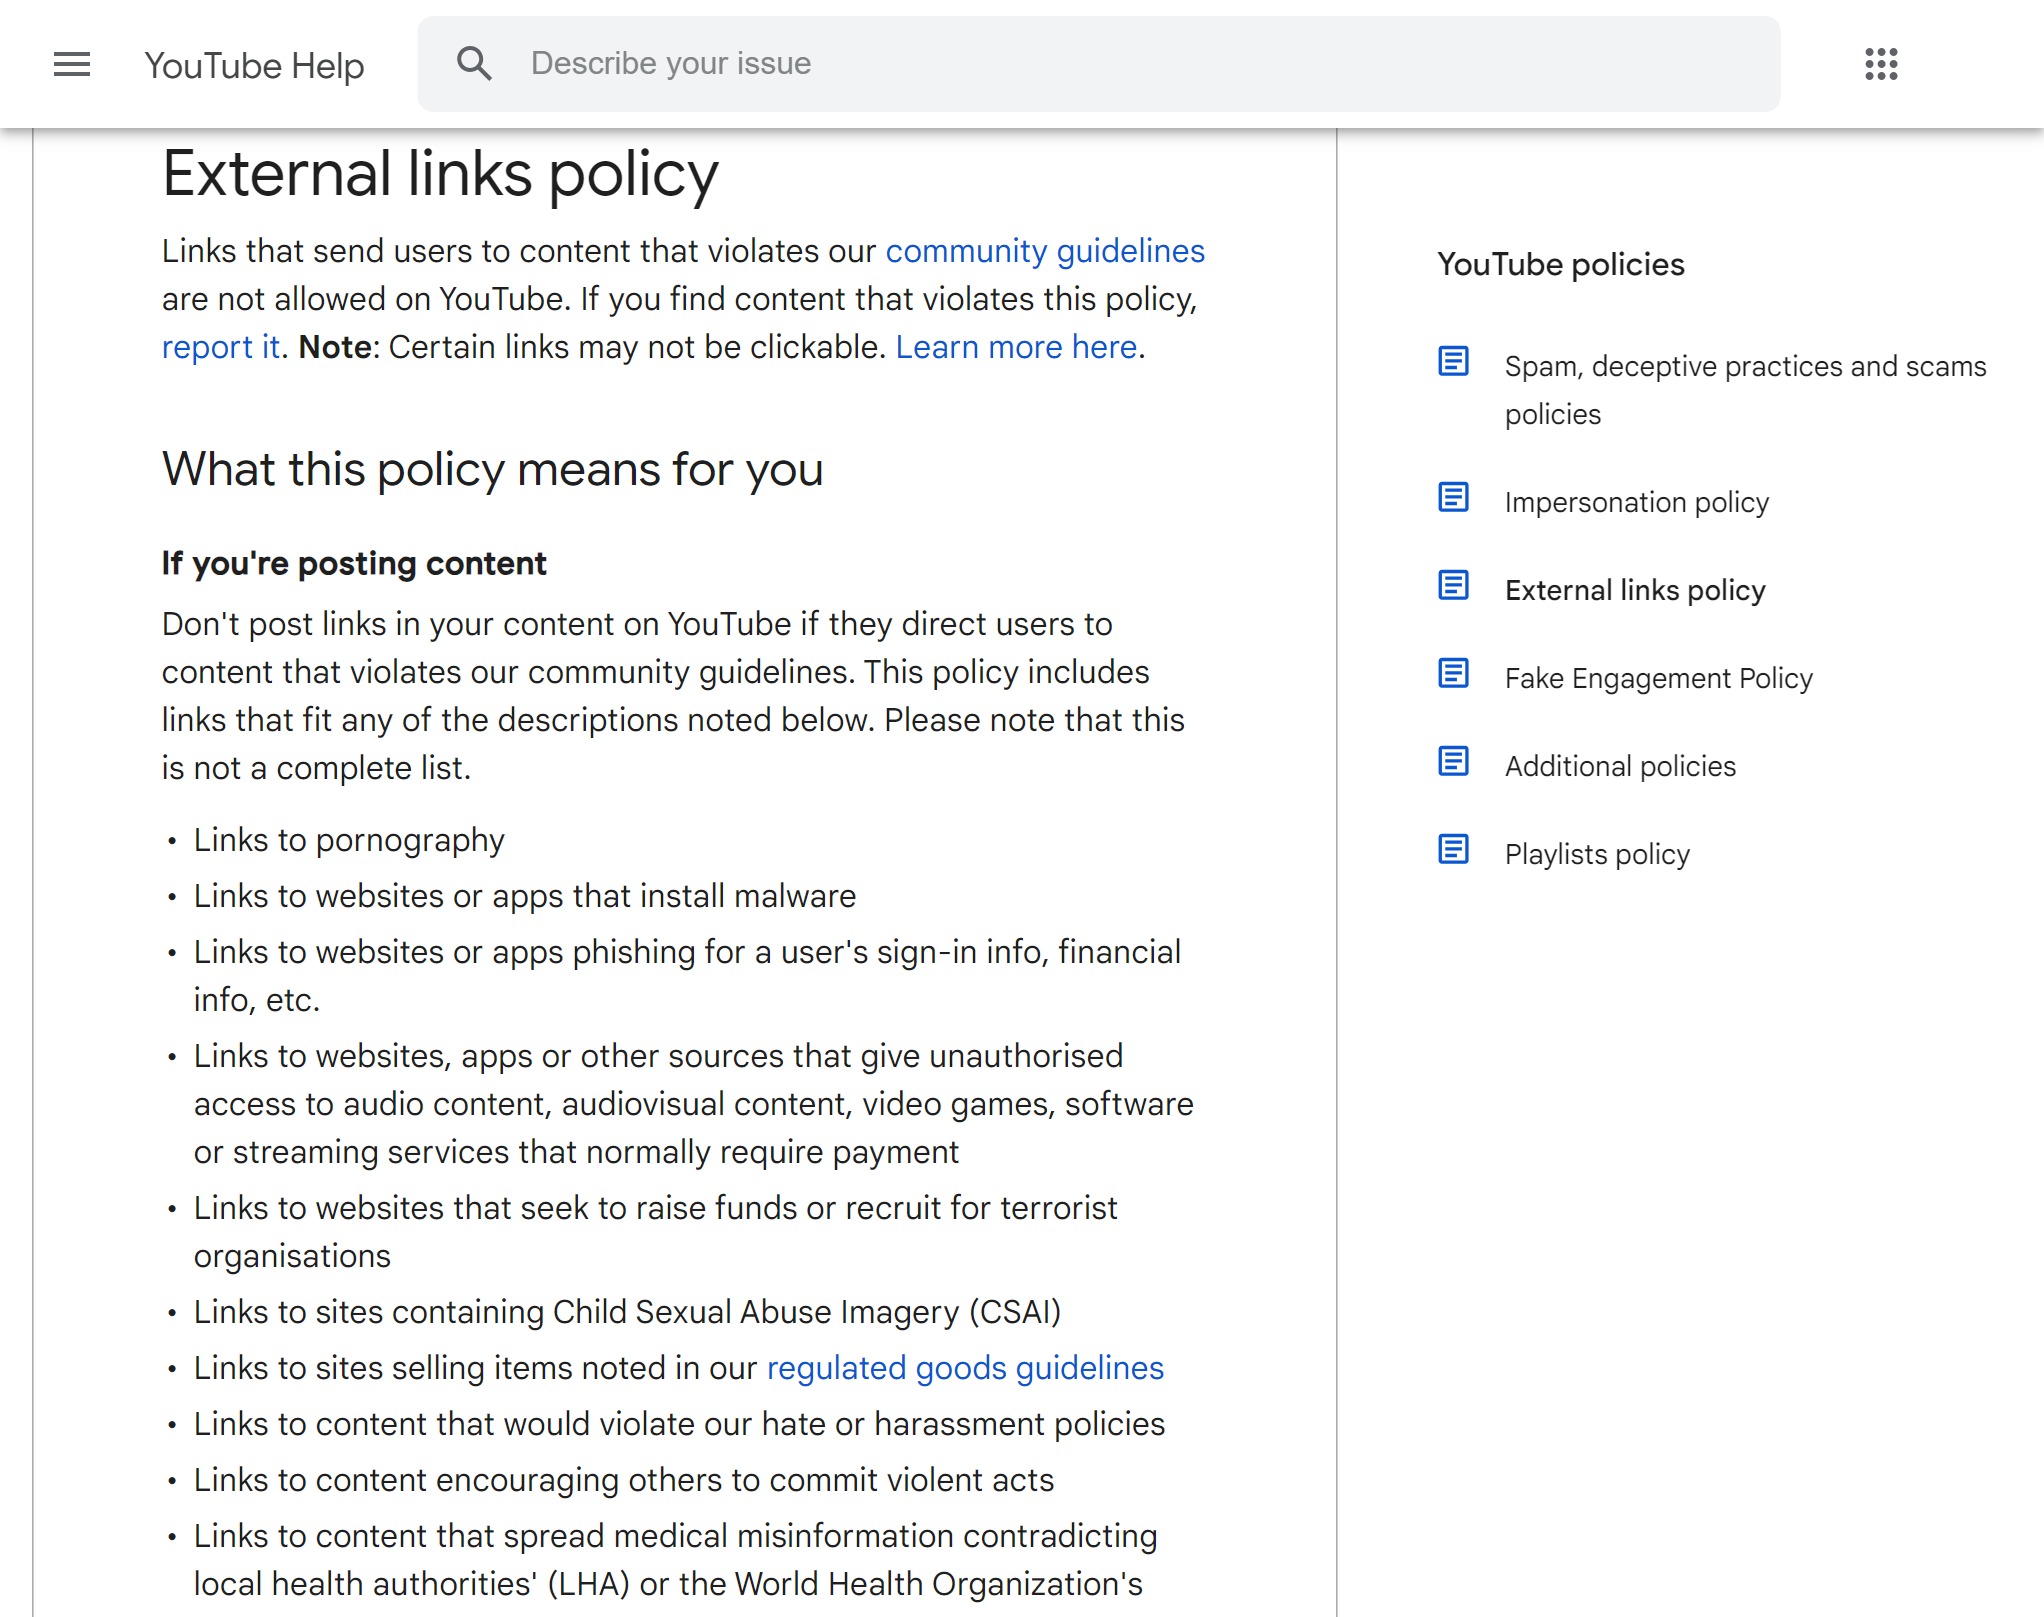Expand the Playlists policy entry
The width and height of the screenshot is (2044, 1617).
tap(1594, 854)
